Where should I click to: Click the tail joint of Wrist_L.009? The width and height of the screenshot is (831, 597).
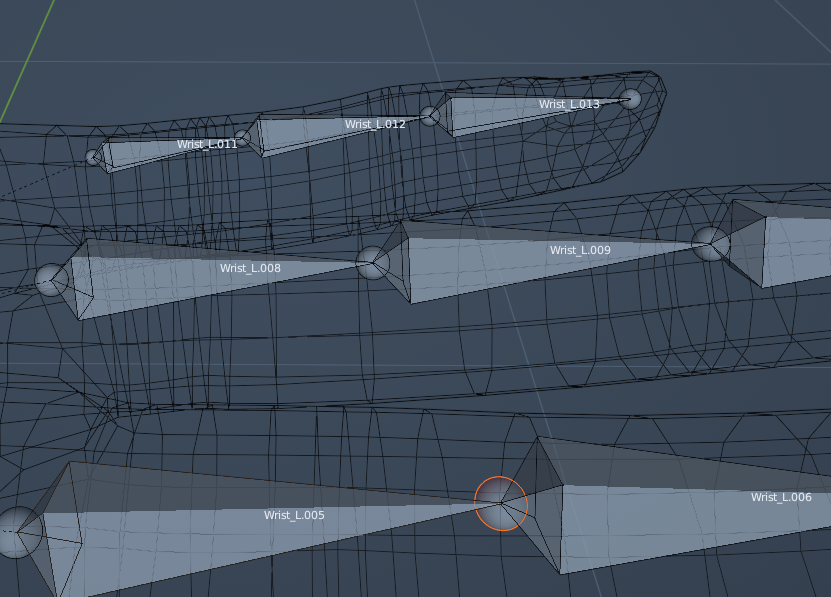[710, 243]
